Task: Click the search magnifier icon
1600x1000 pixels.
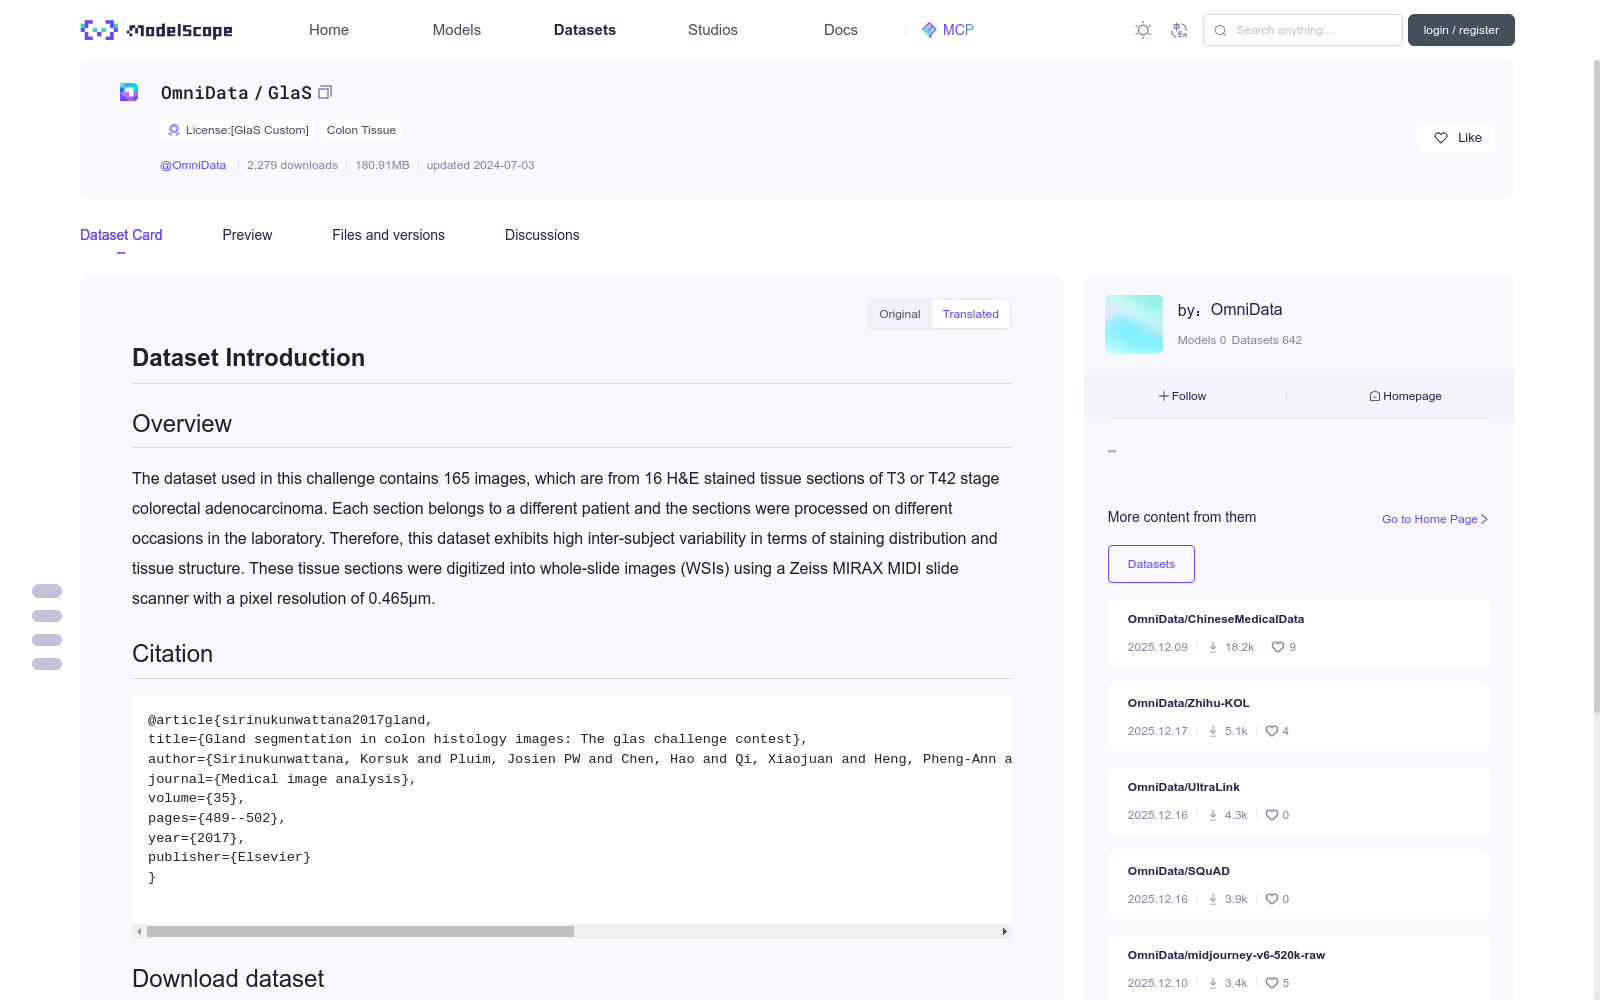Action: pyautogui.click(x=1220, y=30)
